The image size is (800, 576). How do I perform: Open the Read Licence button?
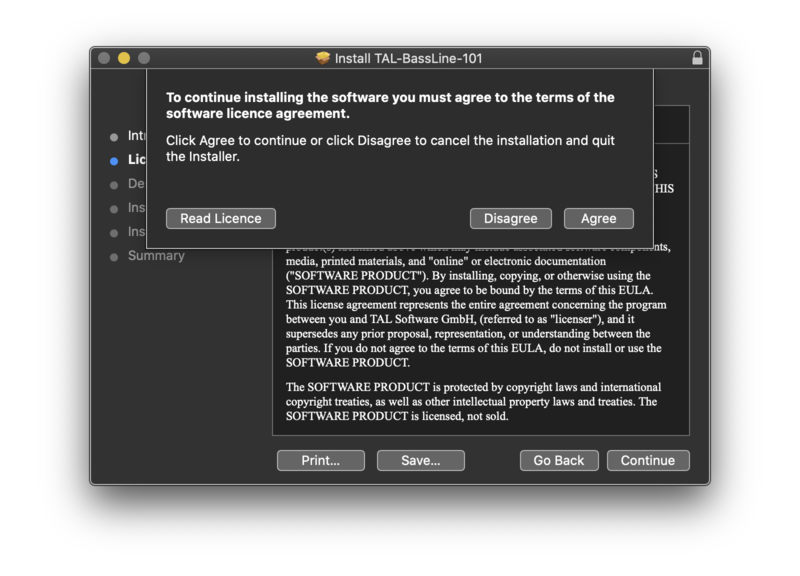point(220,218)
